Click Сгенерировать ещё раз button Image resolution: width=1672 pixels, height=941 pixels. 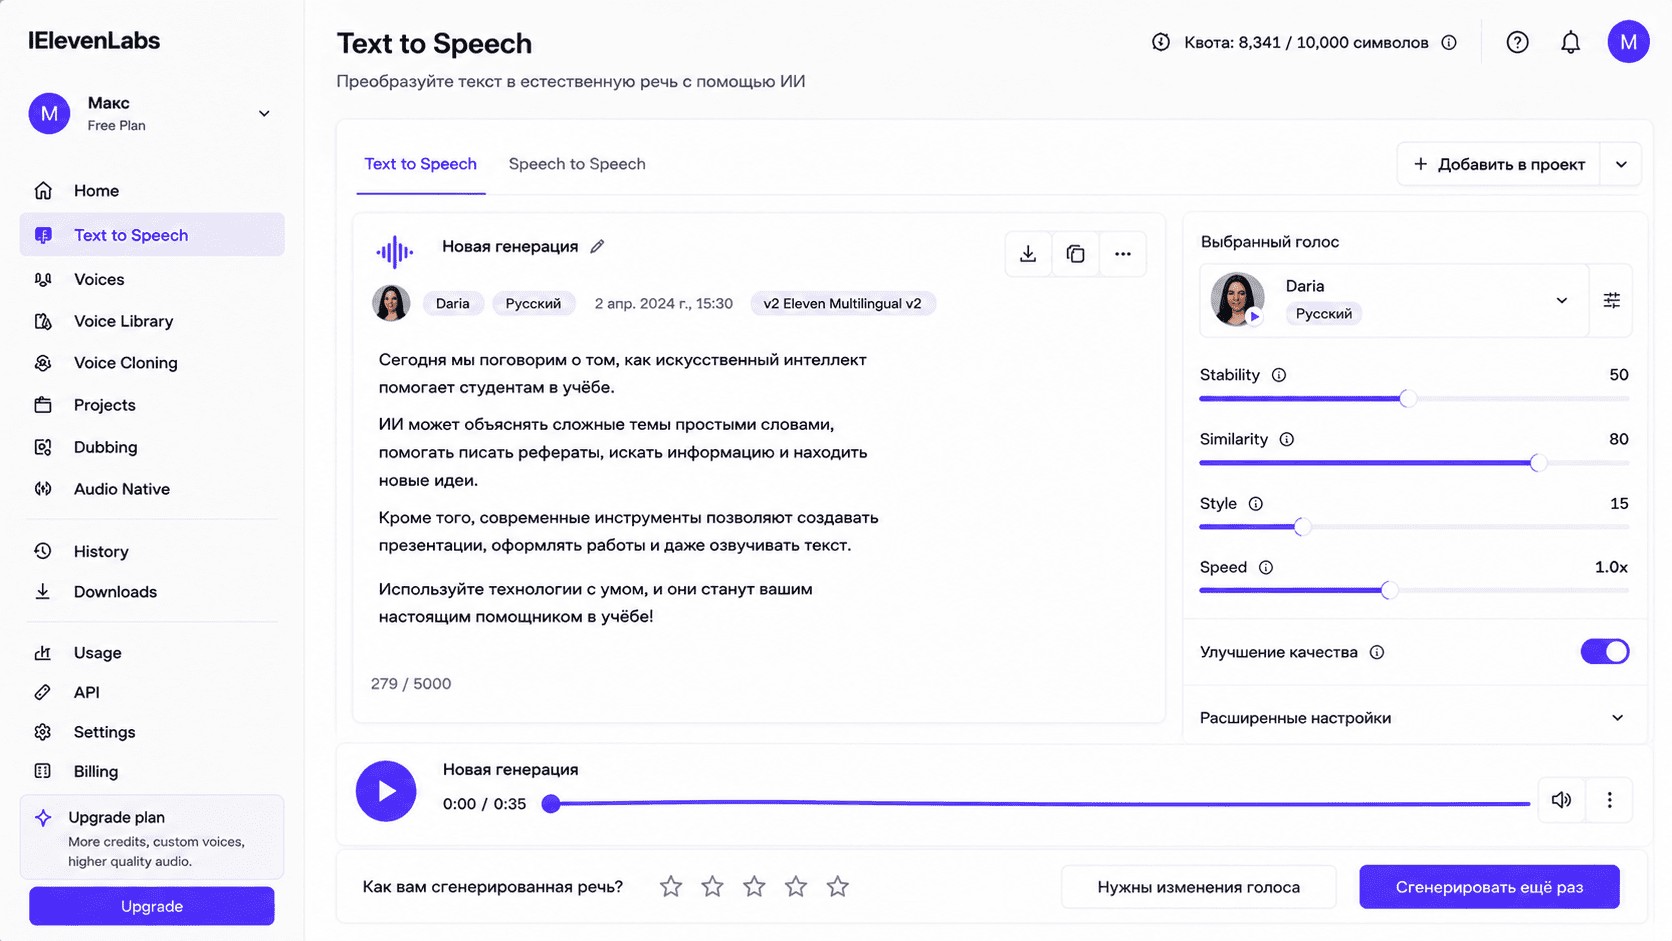point(1489,887)
